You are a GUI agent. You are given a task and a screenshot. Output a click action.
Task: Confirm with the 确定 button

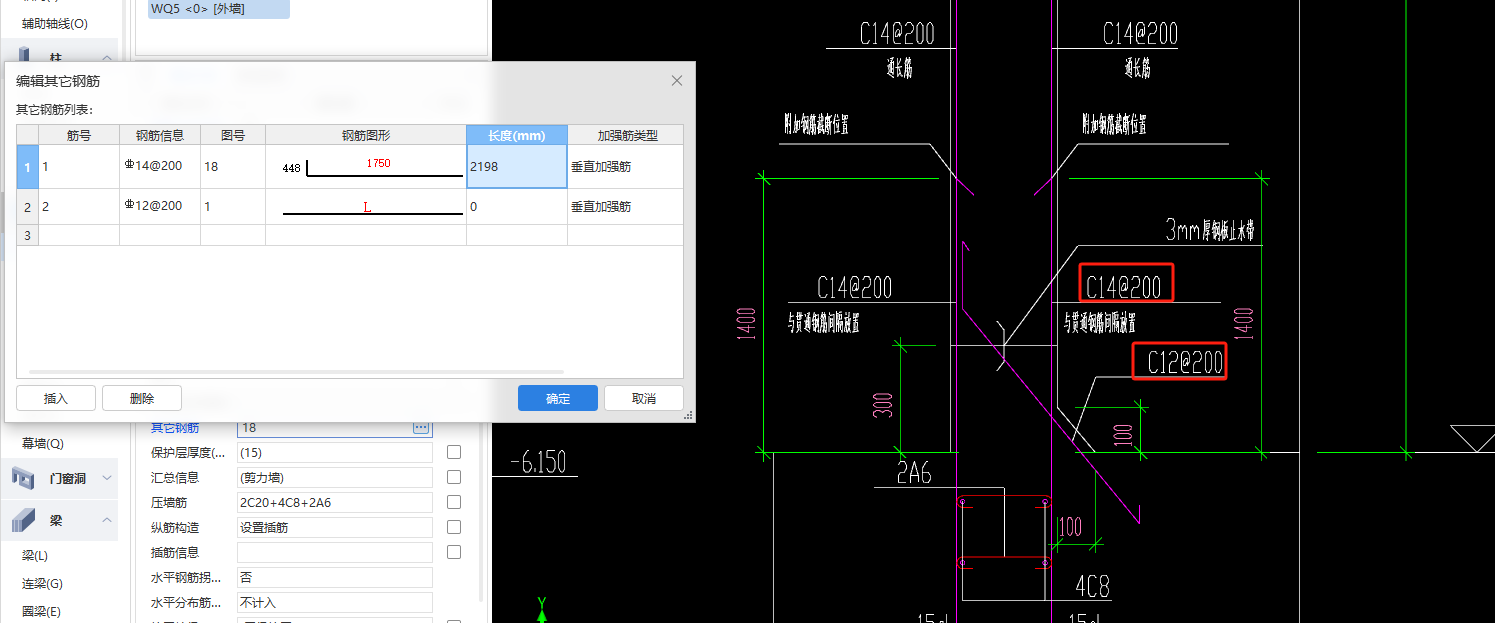(558, 398)
